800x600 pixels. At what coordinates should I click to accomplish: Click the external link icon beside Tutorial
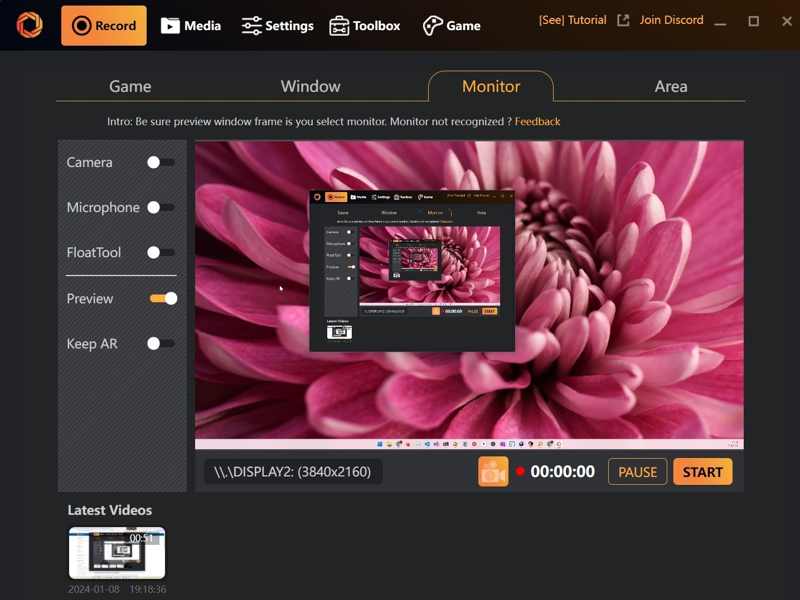(x=623, y=20)
